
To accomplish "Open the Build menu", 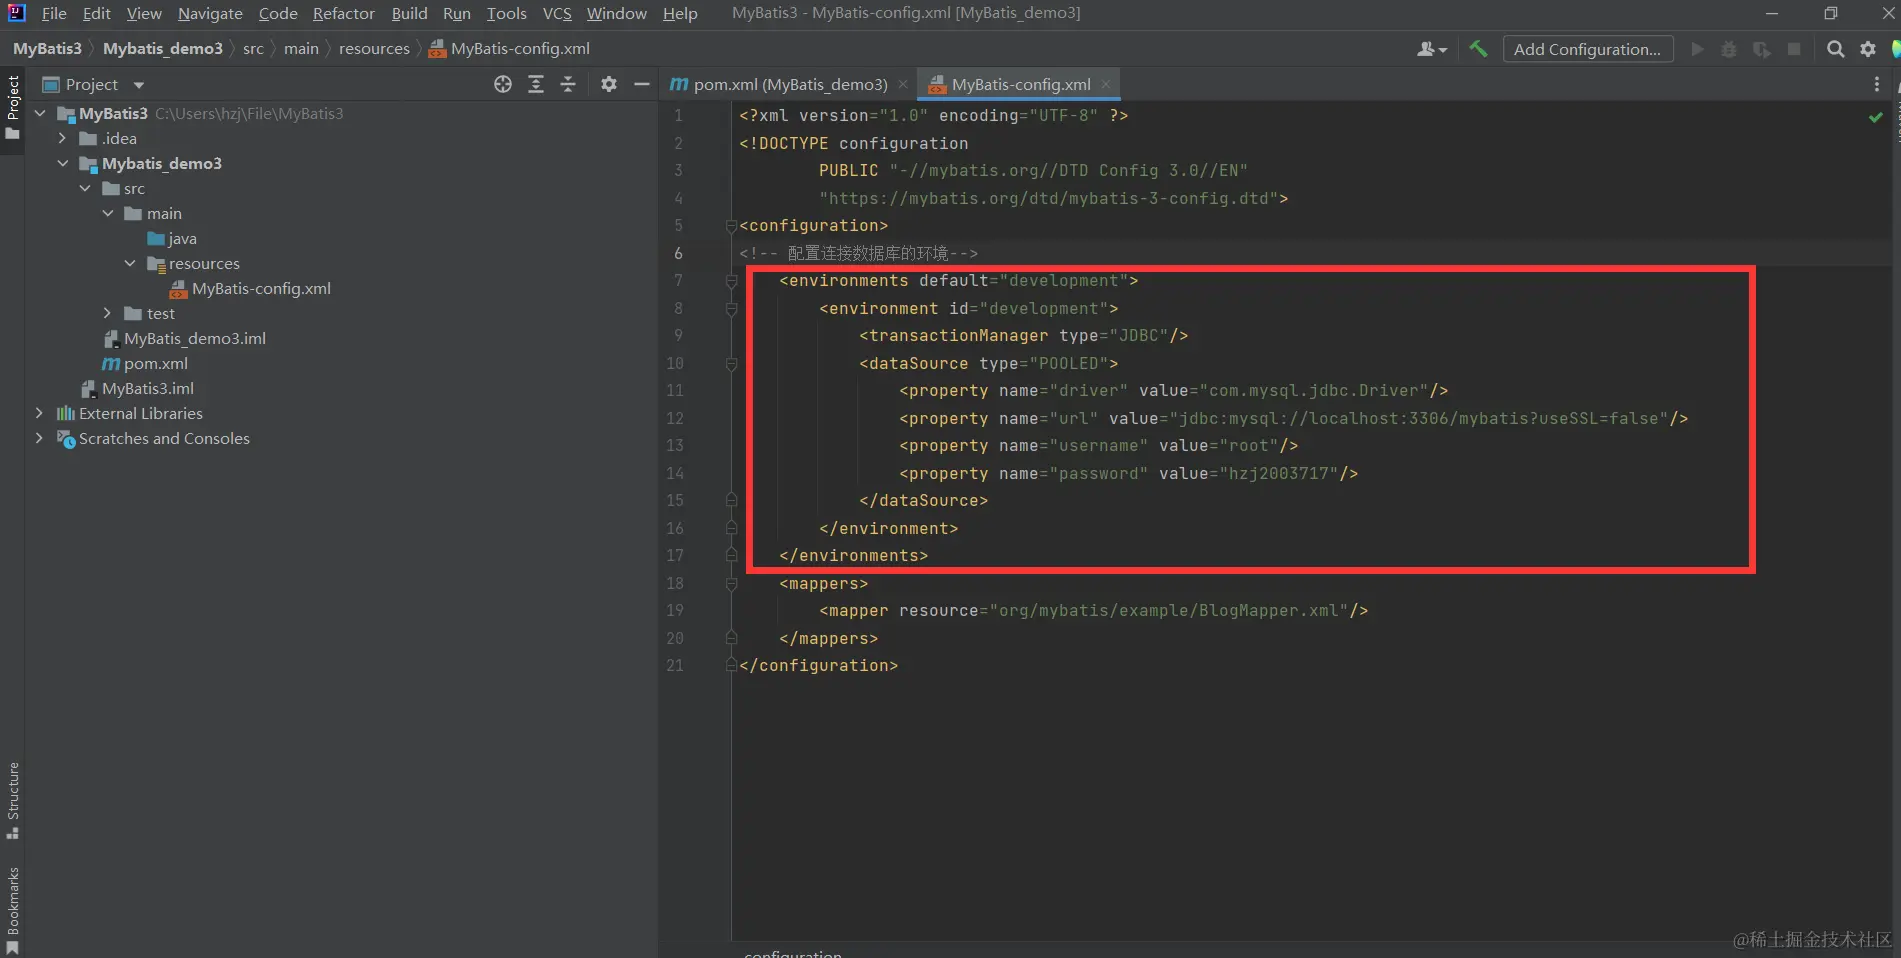I will pos(409,13).
